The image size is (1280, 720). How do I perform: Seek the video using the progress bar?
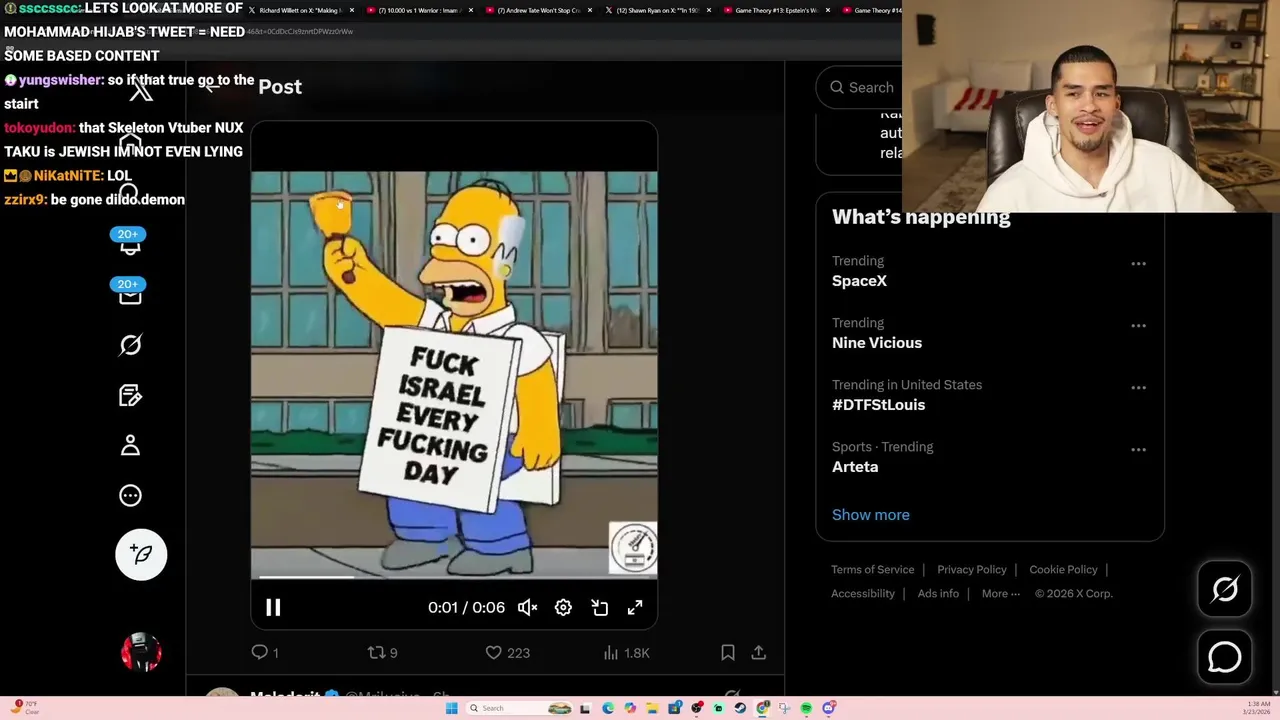454,577
